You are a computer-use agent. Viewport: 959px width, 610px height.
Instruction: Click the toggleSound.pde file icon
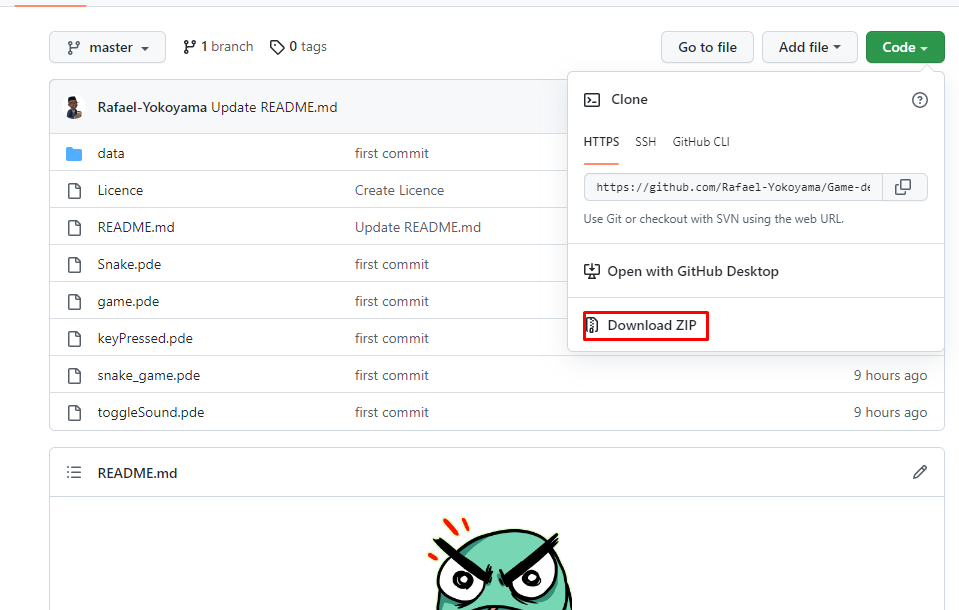coord(74,413)
